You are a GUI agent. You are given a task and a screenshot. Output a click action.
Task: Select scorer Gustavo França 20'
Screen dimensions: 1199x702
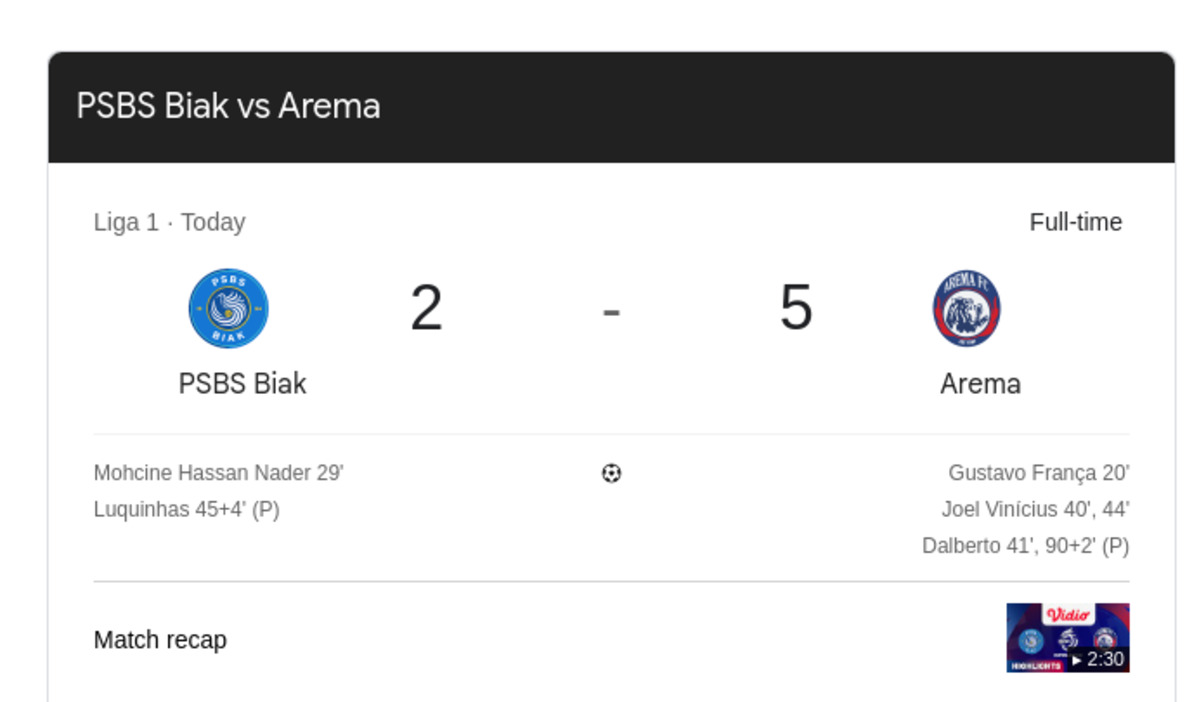1038,473
